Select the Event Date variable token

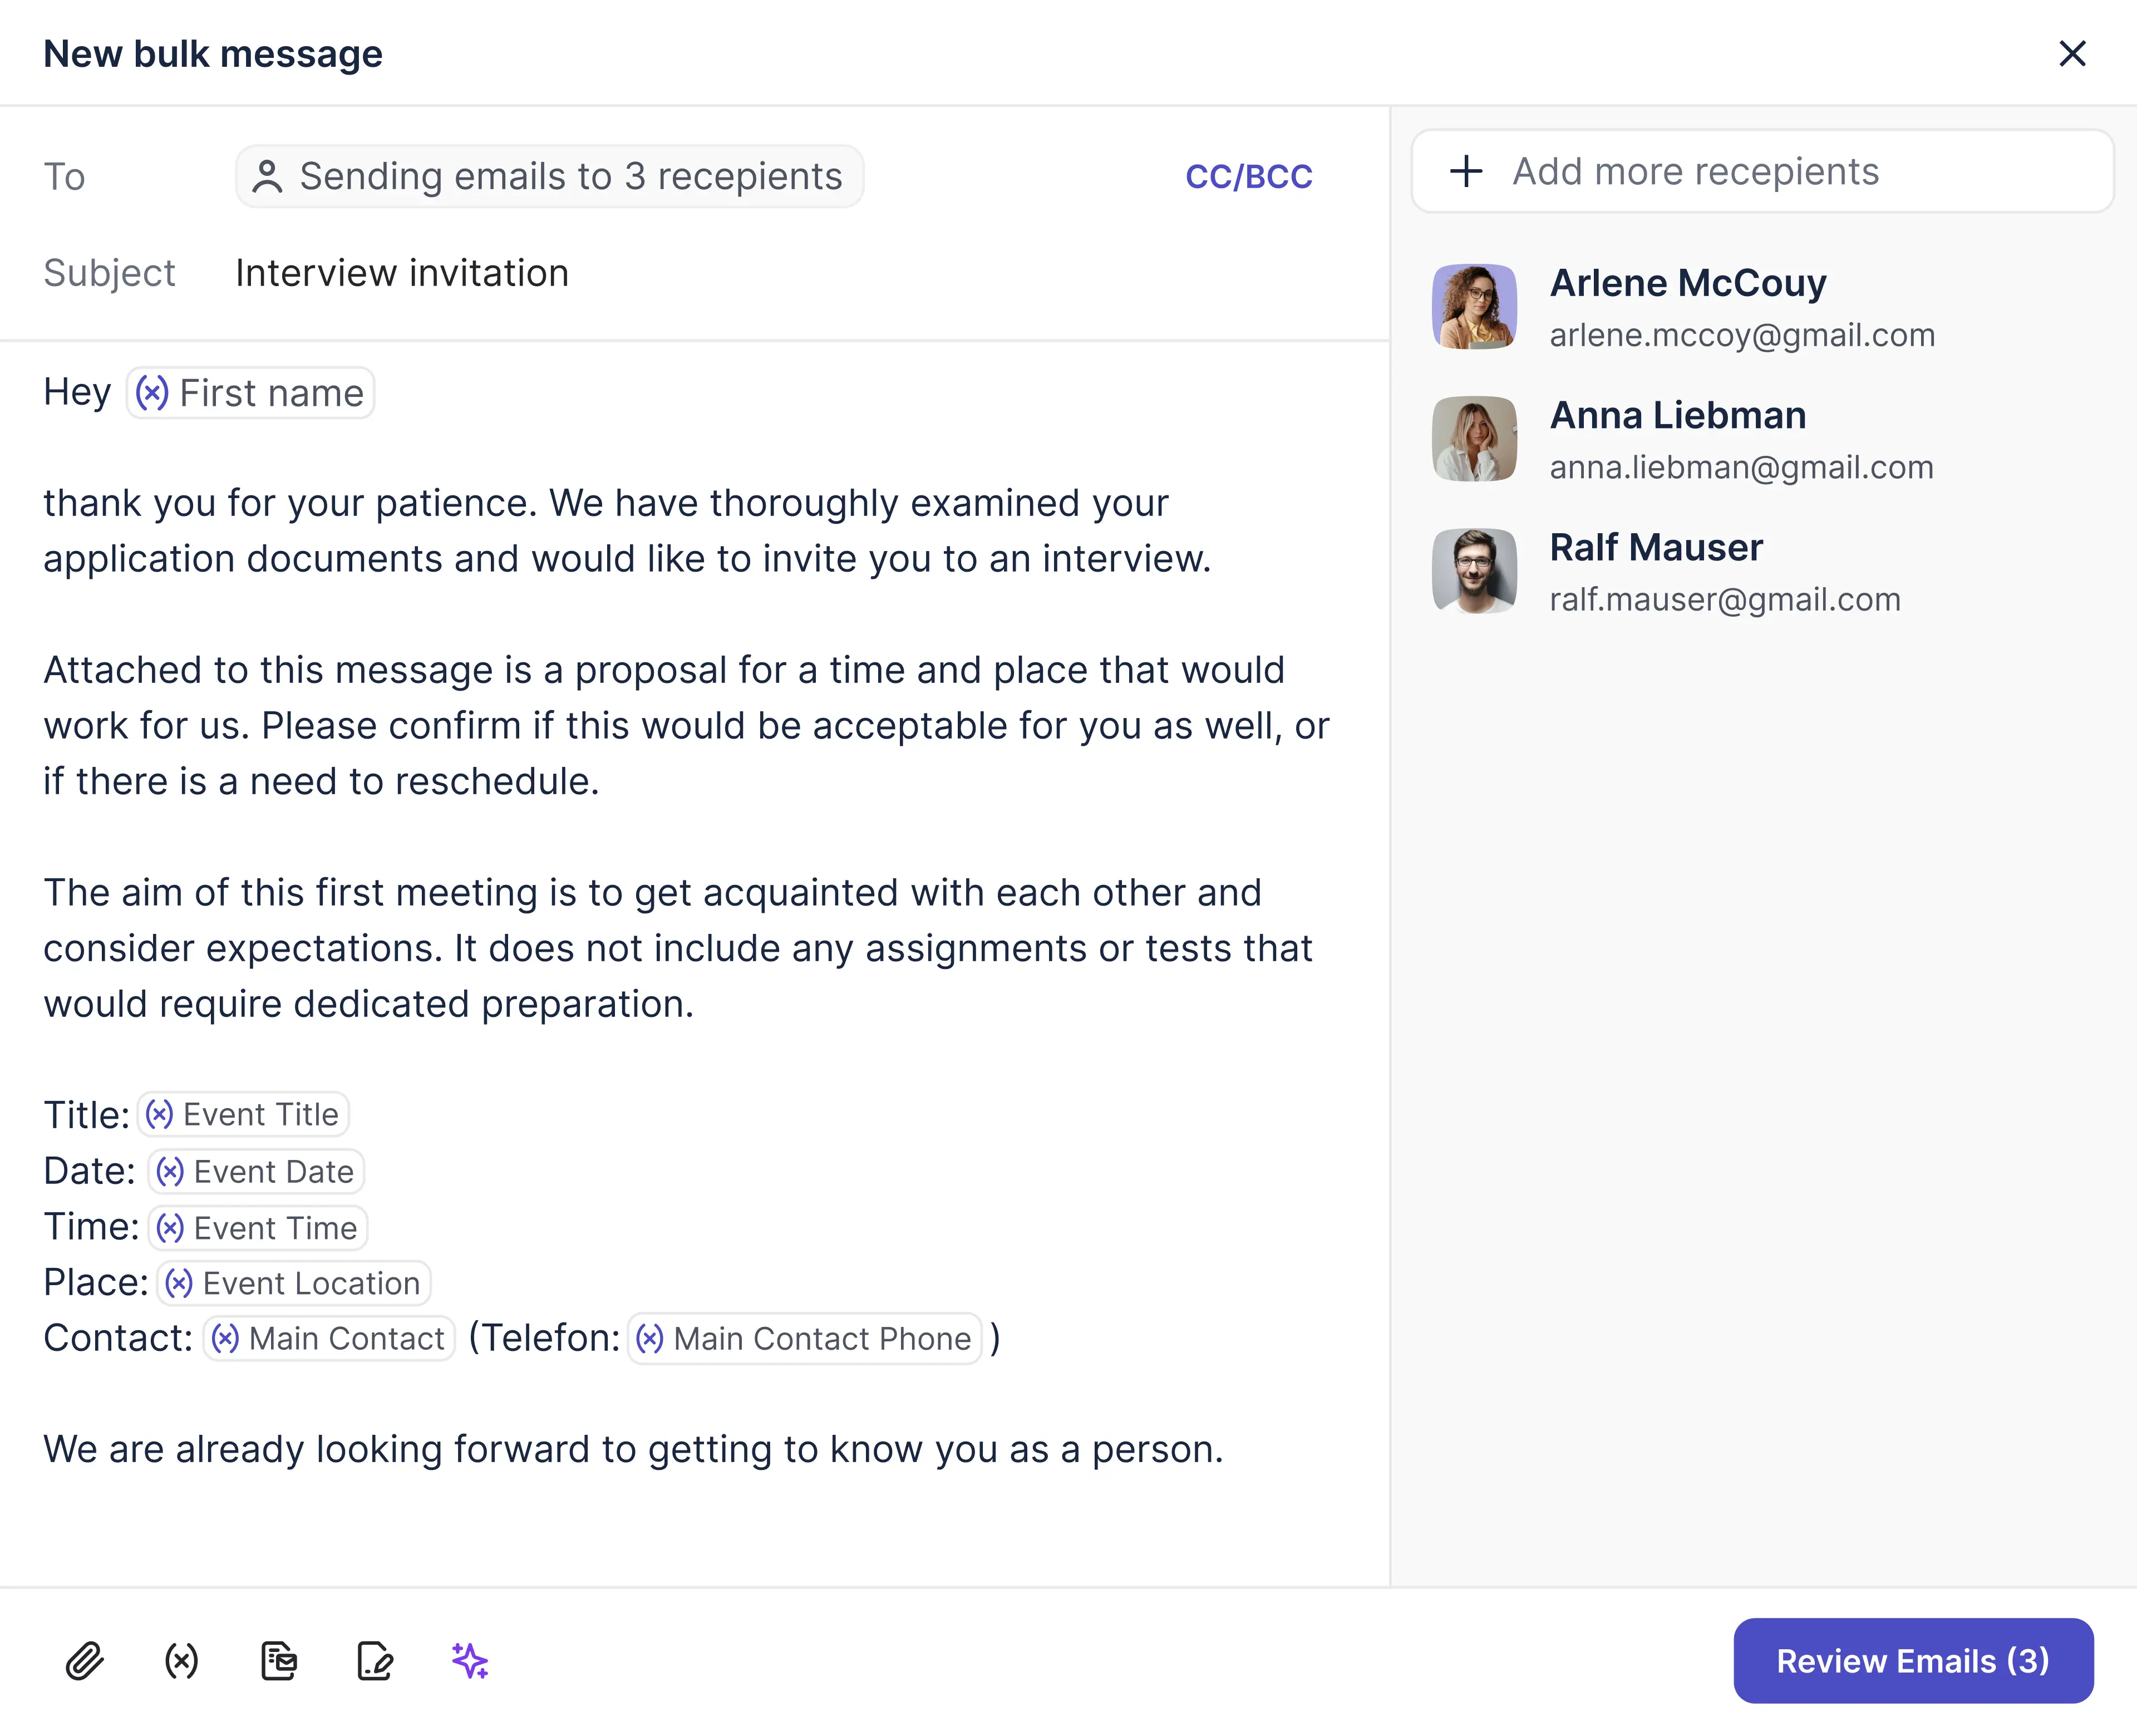point(256,1171)
